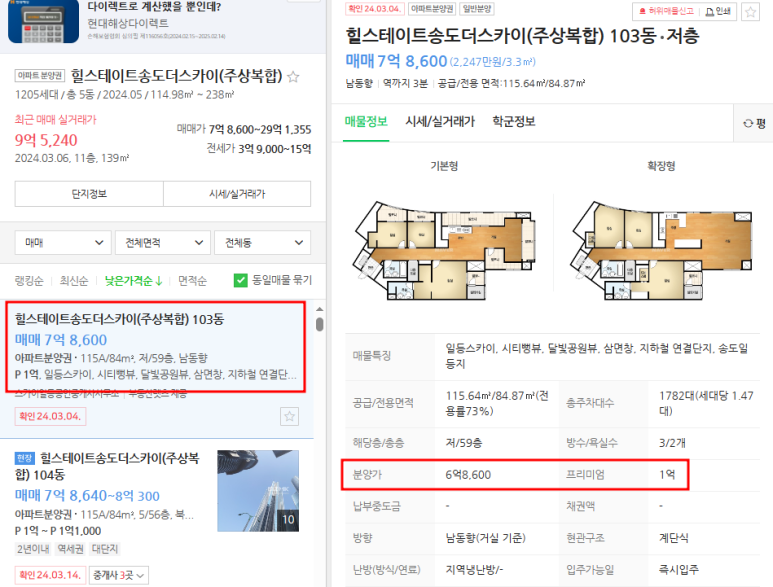The width and height of the screenshot is (773, 587).
Task: Click the 분양가 6억8,600 value
Action: click(x=468, y=475)
